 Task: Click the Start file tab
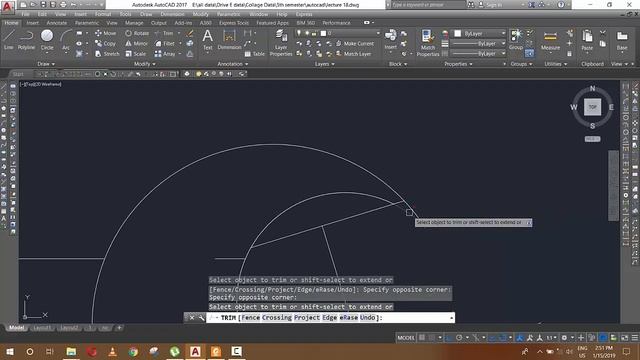[18, 74]
